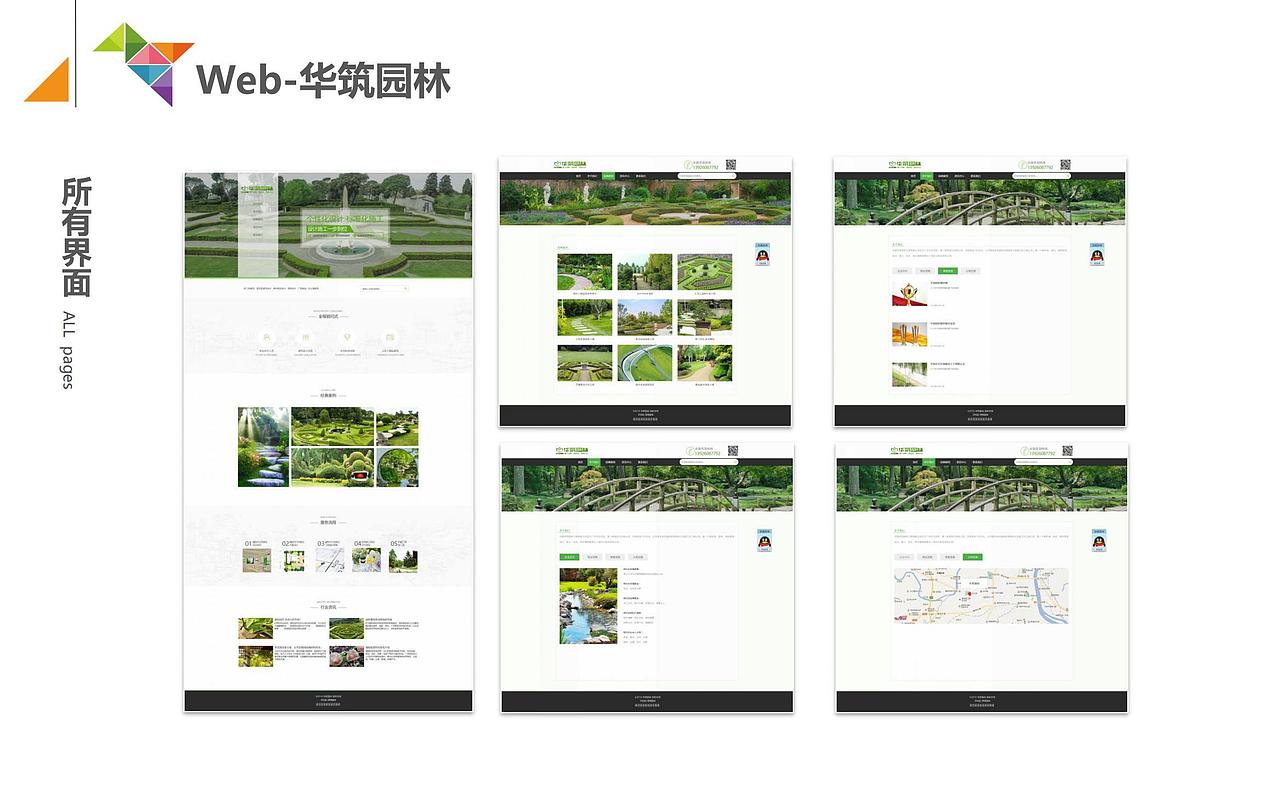Open the embedded map on bottom-right page
The width and height of the screenshot is (1280, 797).
pyautogui.click(x=981, y=596)
